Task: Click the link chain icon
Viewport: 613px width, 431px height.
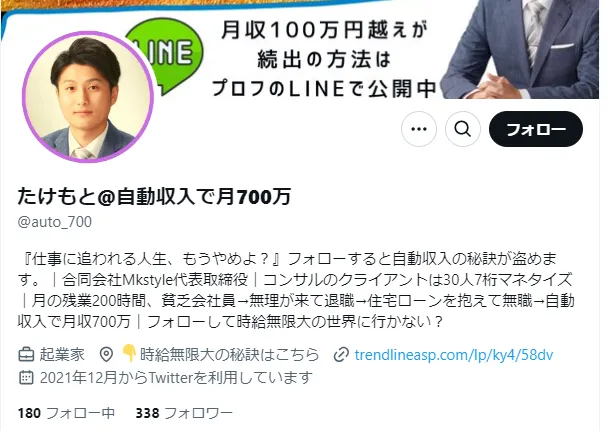Action: [x=341, y=355]
